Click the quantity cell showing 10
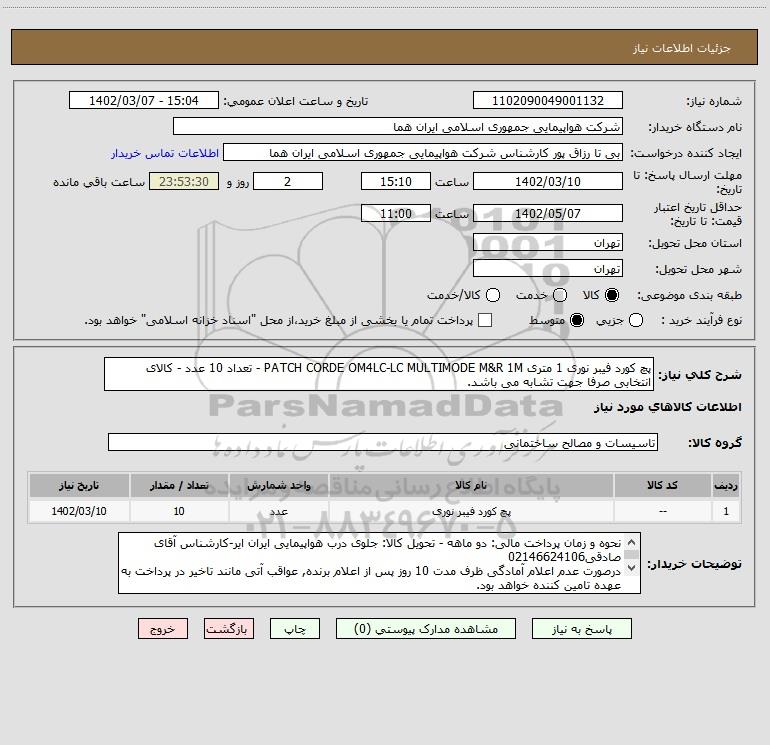Viewport: 770px width, 745px height. (179, 511)
